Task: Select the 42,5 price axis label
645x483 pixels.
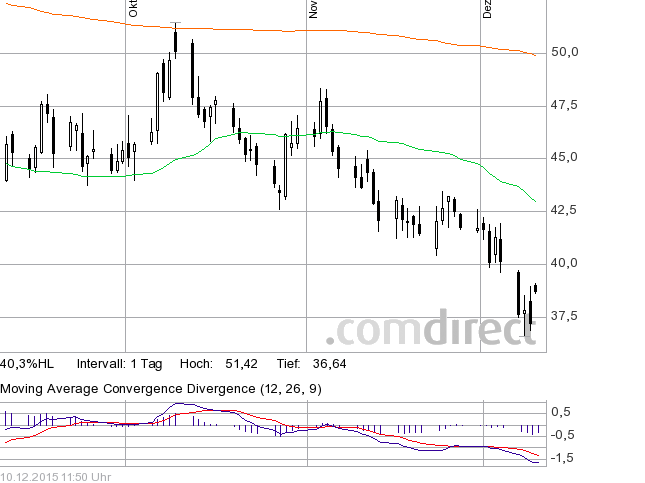Action: point(567,211)
